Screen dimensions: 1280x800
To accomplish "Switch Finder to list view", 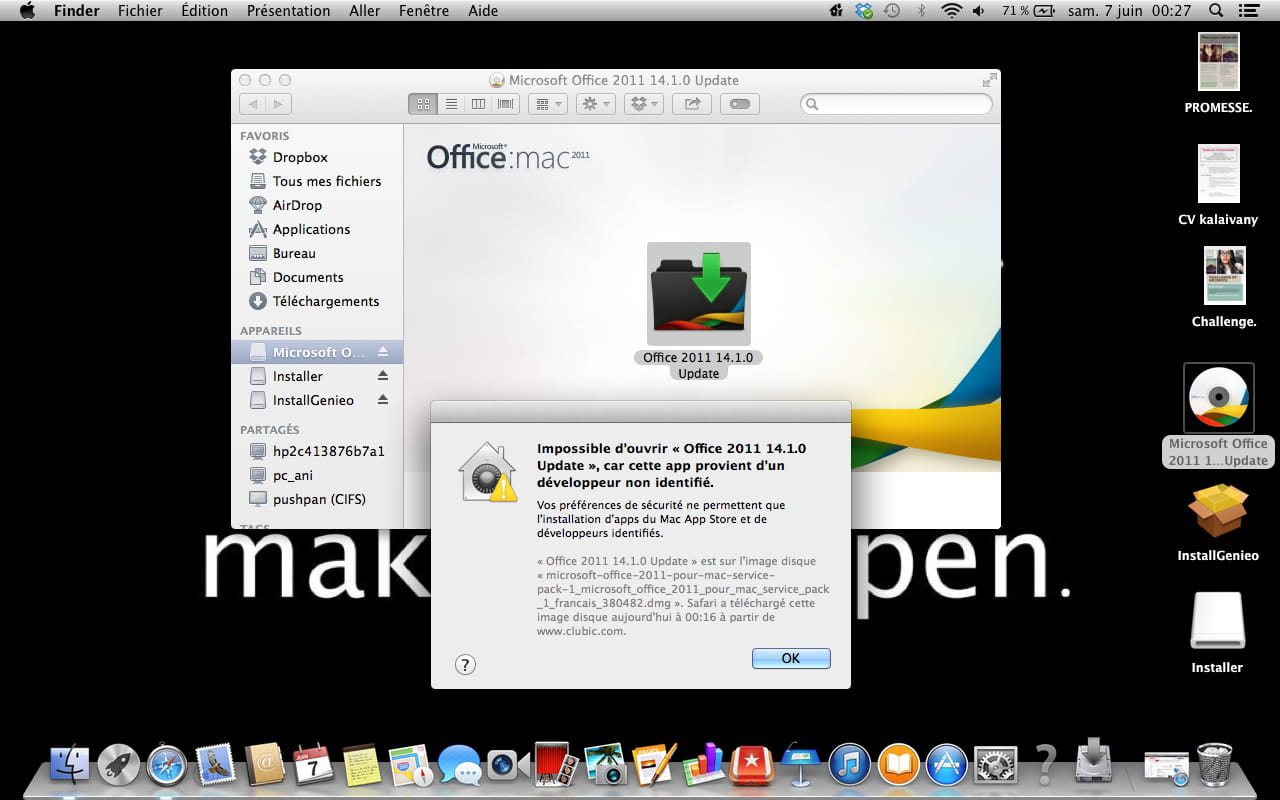I will [x=451, y=103].
